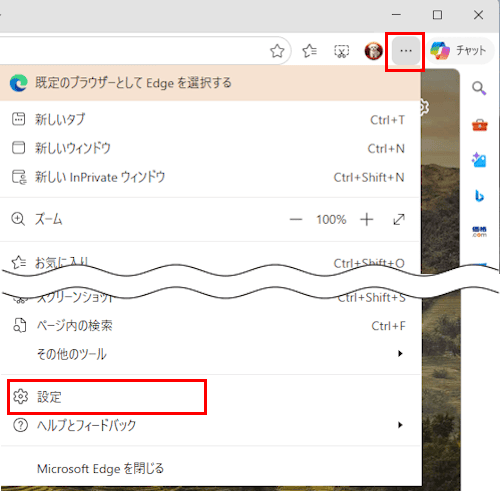Click the Edge logo in banner
The width and height of the screenshot is (500, 493).
18,83
